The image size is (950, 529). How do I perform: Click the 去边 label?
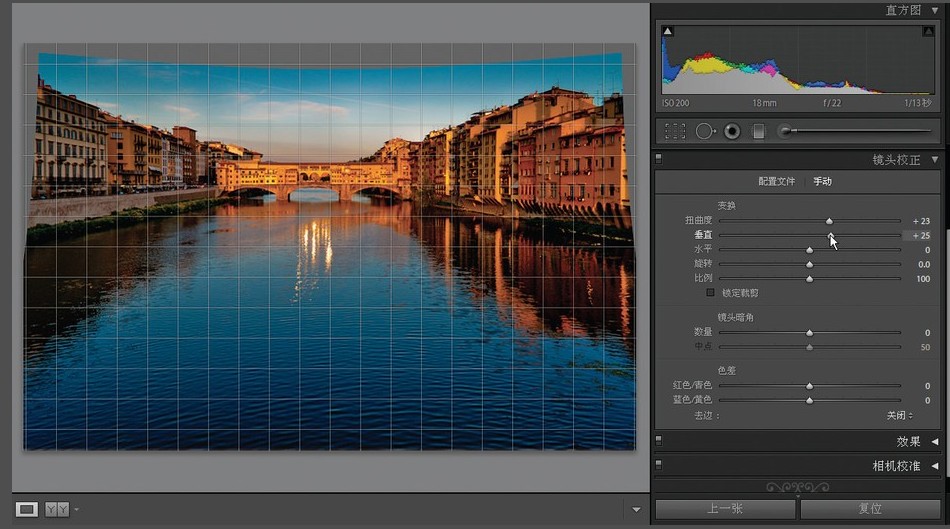pyautogui.click(x=706, y=416)
